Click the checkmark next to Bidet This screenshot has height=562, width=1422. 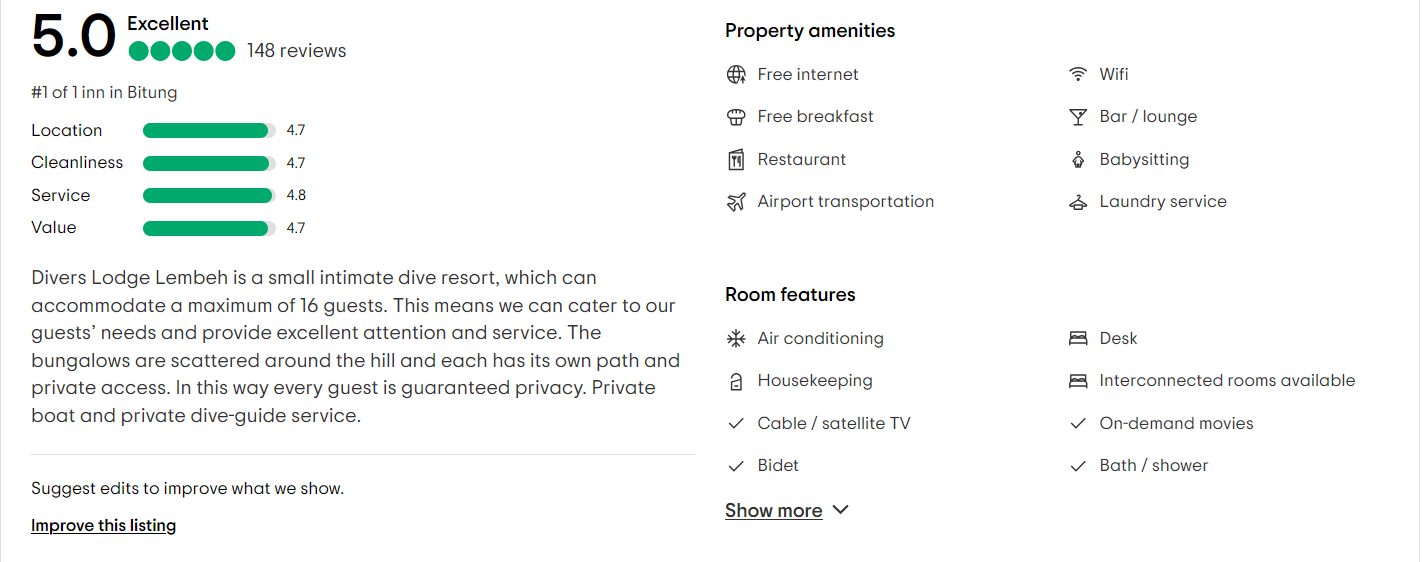pyautogui.click(x=736, y=466)
